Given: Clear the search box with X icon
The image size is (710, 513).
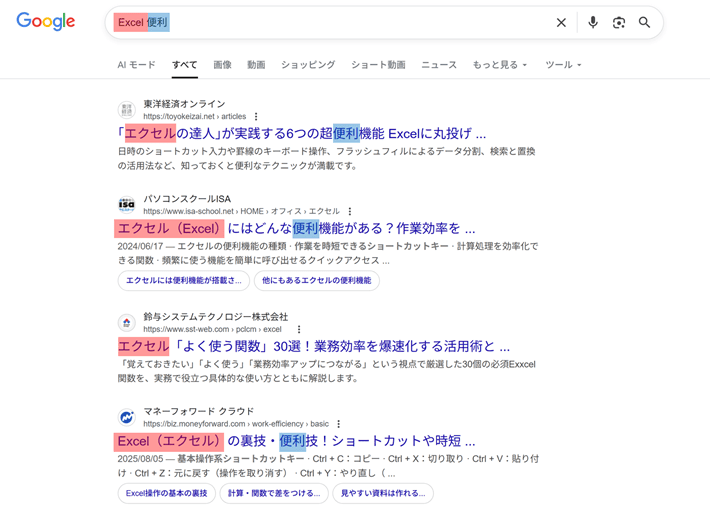Looking at the screenshot, I should click(561, 22).
